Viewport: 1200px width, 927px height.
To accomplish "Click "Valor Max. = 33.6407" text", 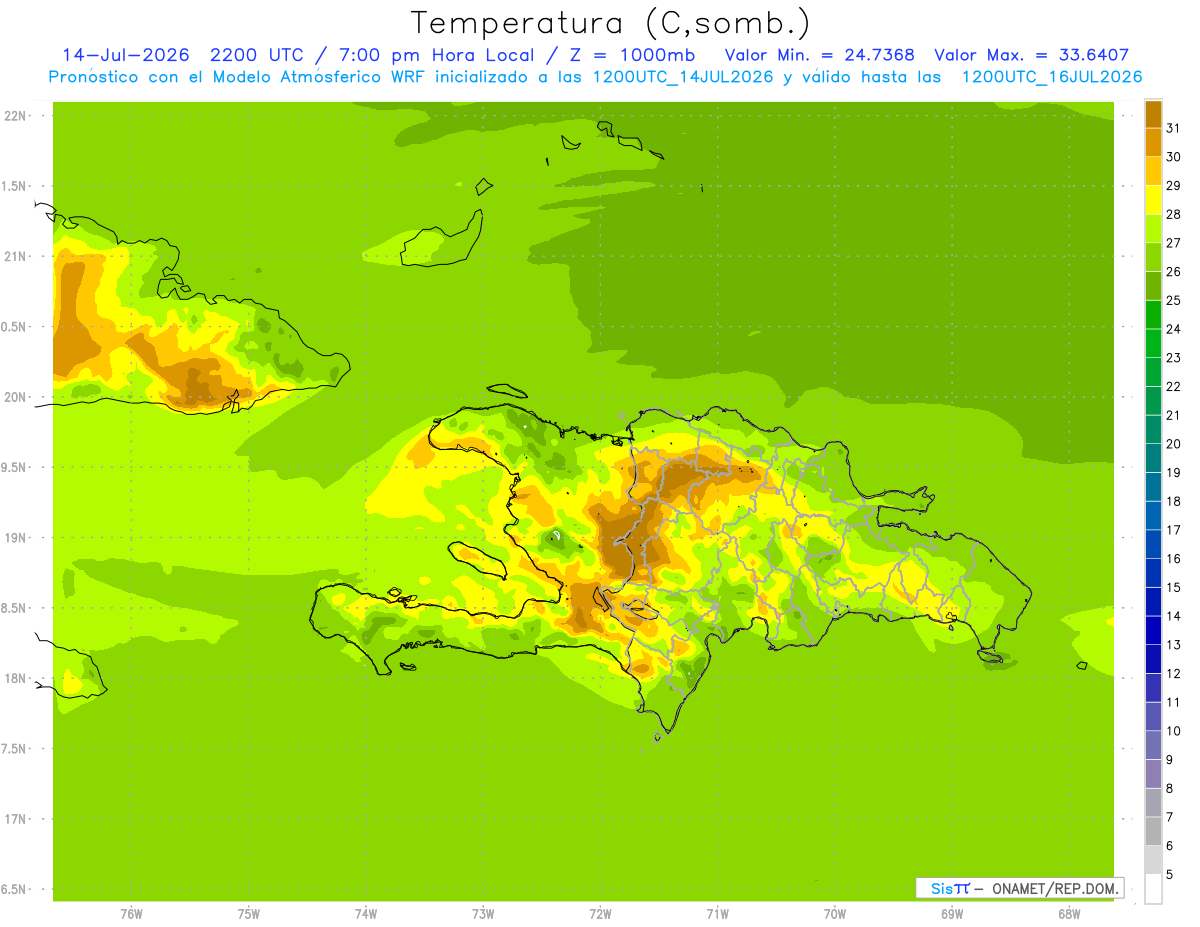I will [1032, 55].
